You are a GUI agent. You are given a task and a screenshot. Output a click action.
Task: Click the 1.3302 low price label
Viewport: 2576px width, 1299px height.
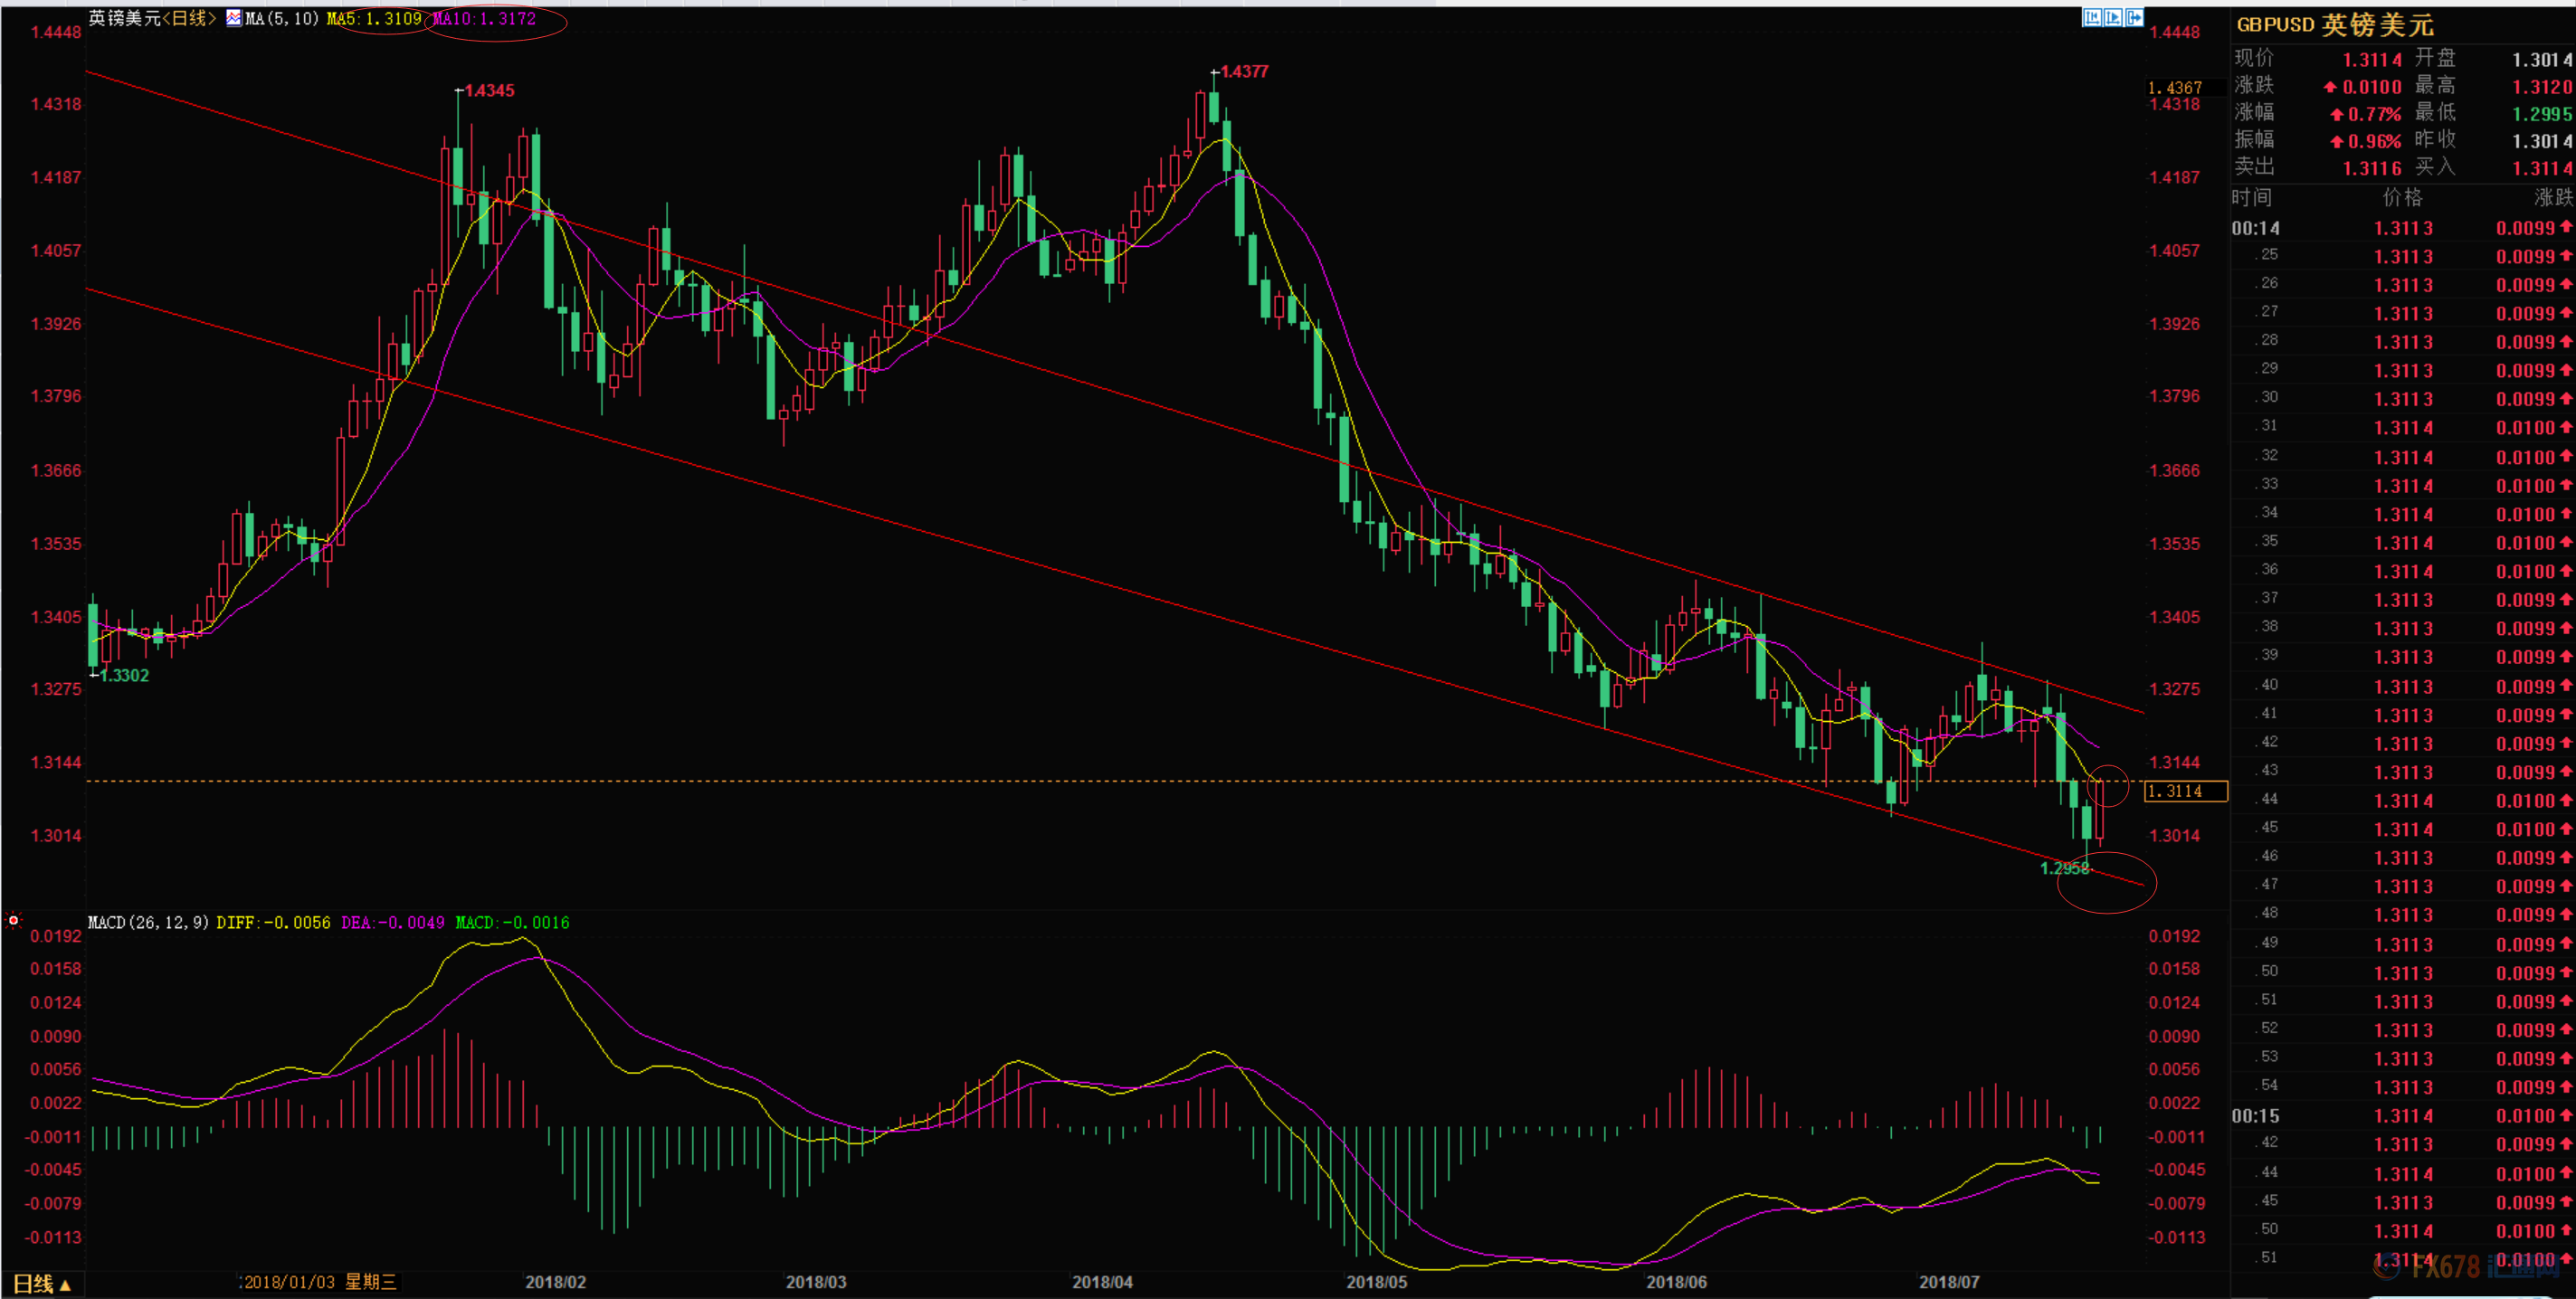[x=124, y=676]
